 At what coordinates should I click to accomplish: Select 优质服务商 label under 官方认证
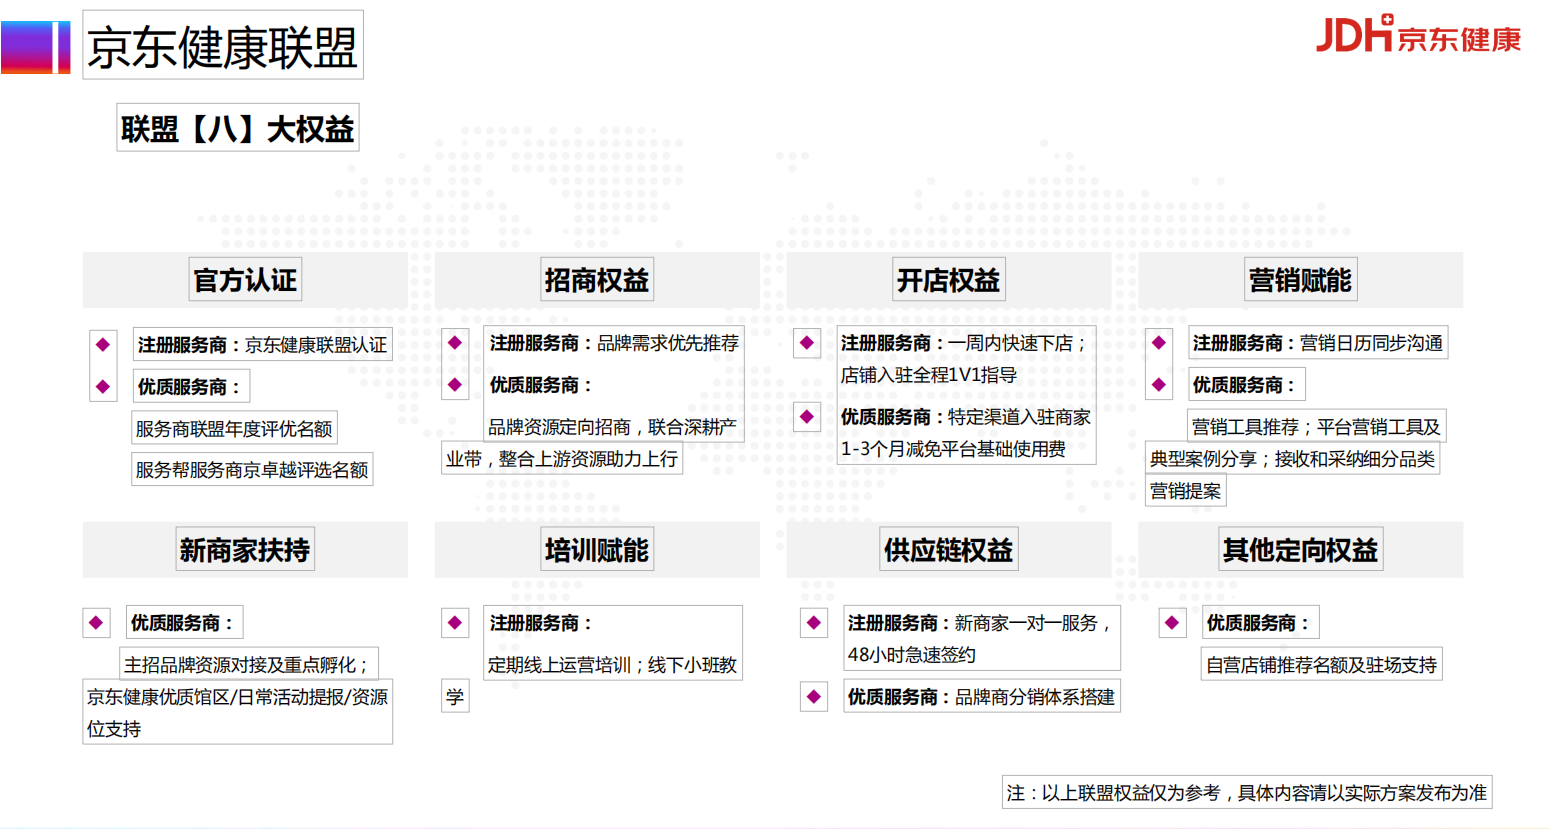(190, 387)
